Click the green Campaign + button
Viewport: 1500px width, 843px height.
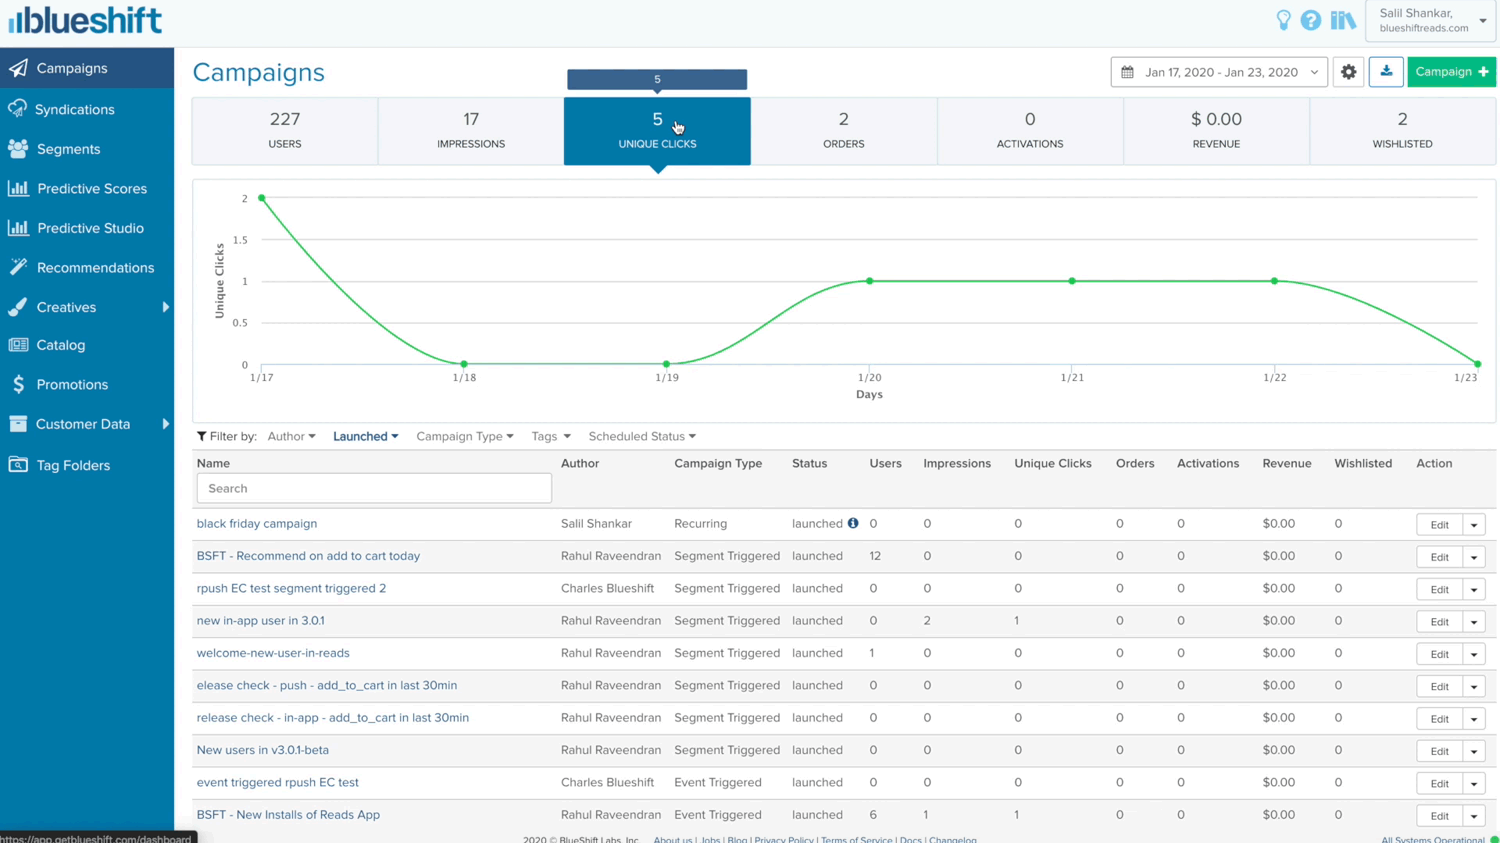tap(1451, 71)
